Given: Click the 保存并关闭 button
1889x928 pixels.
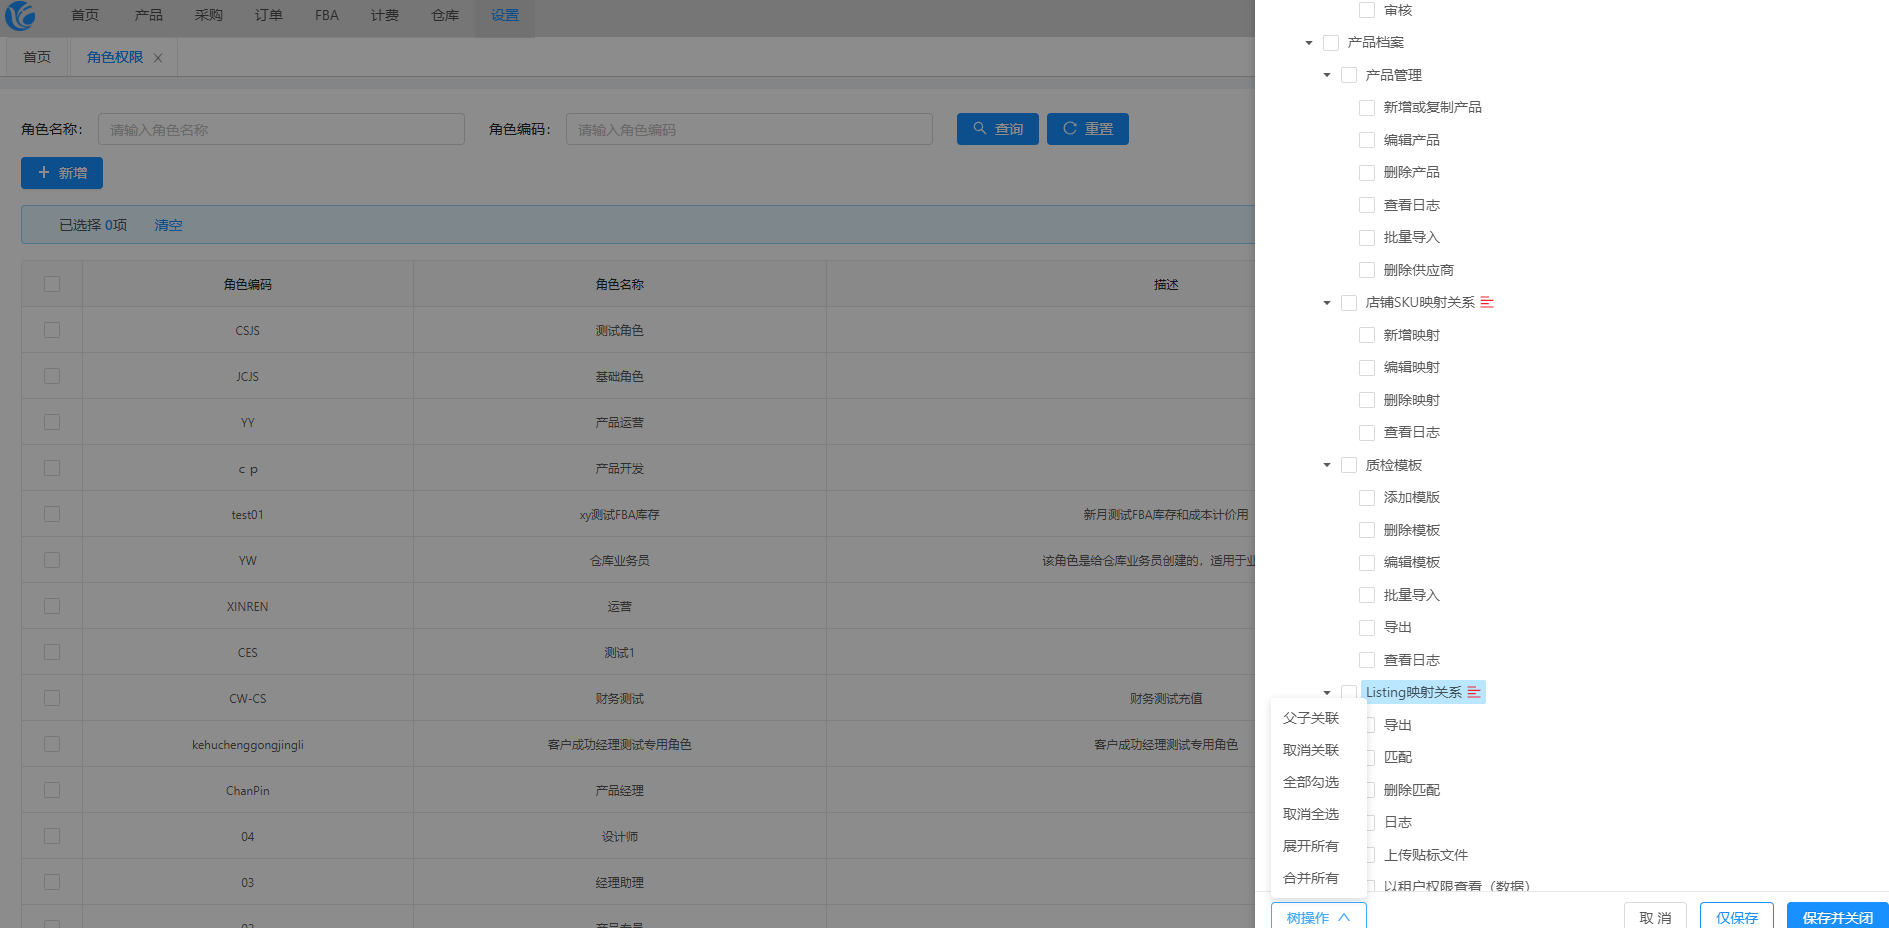Looking at the screenshot, I should (x=1838, y=916).
